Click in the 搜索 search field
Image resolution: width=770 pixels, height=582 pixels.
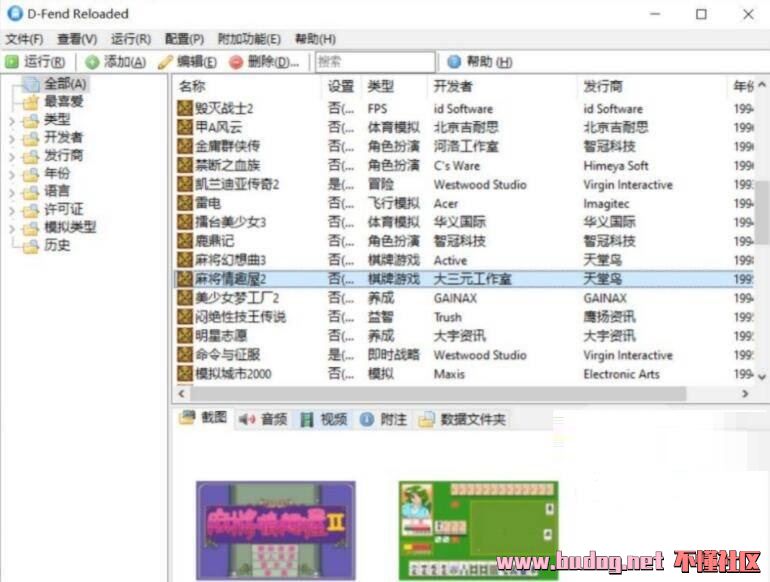[375, 62]
